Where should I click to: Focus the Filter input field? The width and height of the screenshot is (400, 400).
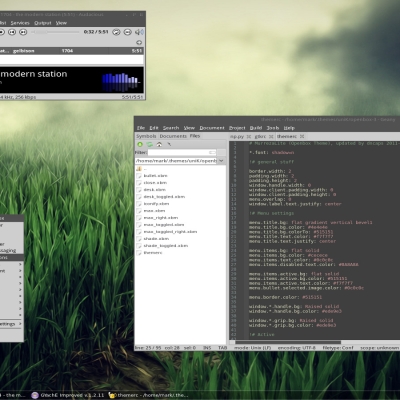[182, 152]
